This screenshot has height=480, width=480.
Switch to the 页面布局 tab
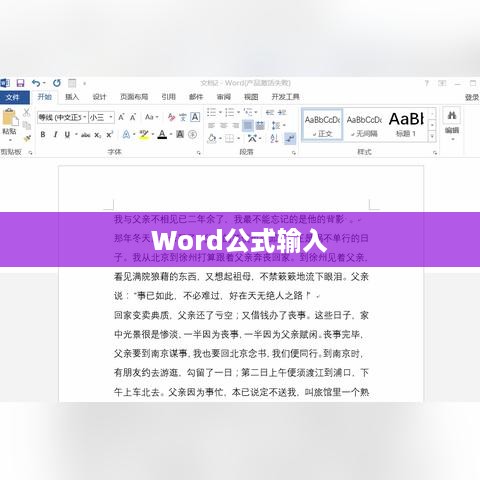(134, 97)
